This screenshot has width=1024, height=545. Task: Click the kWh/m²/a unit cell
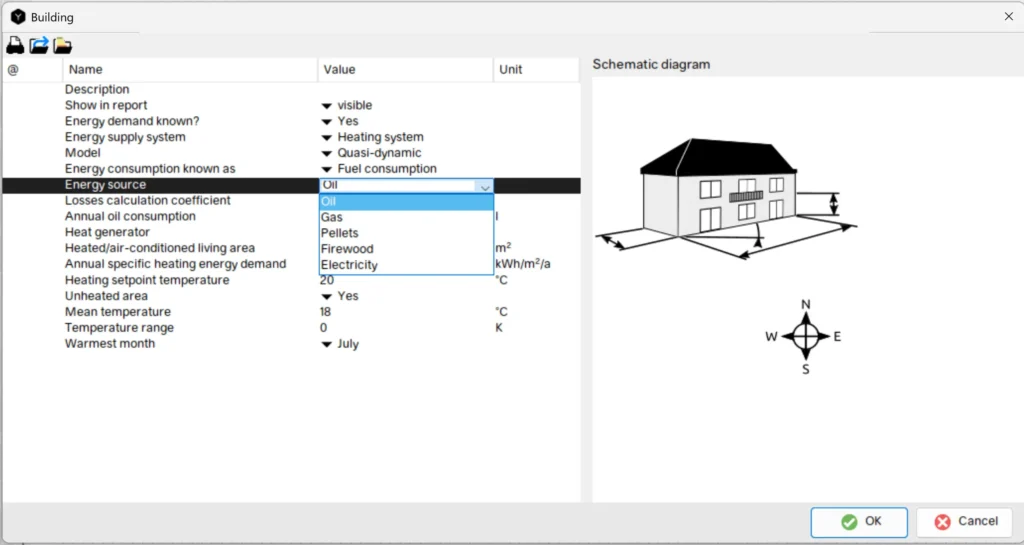click(x=522, y=264)
